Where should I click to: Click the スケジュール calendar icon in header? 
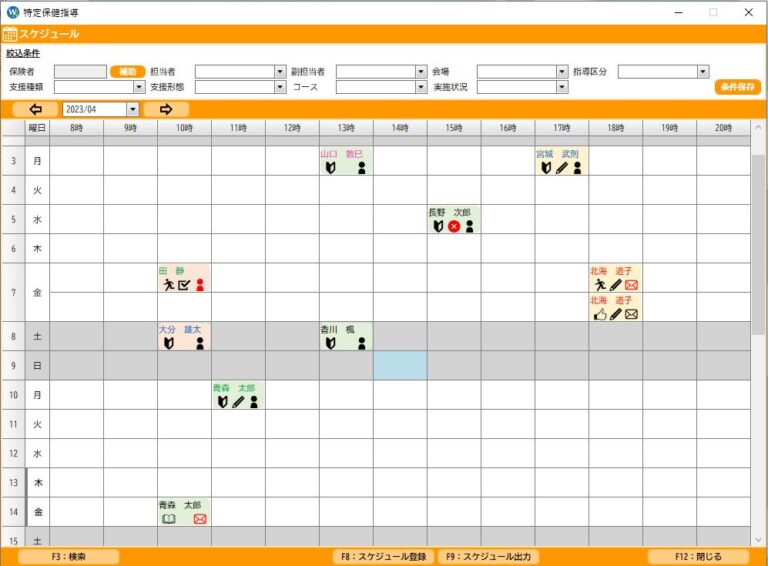click(10, 34)
